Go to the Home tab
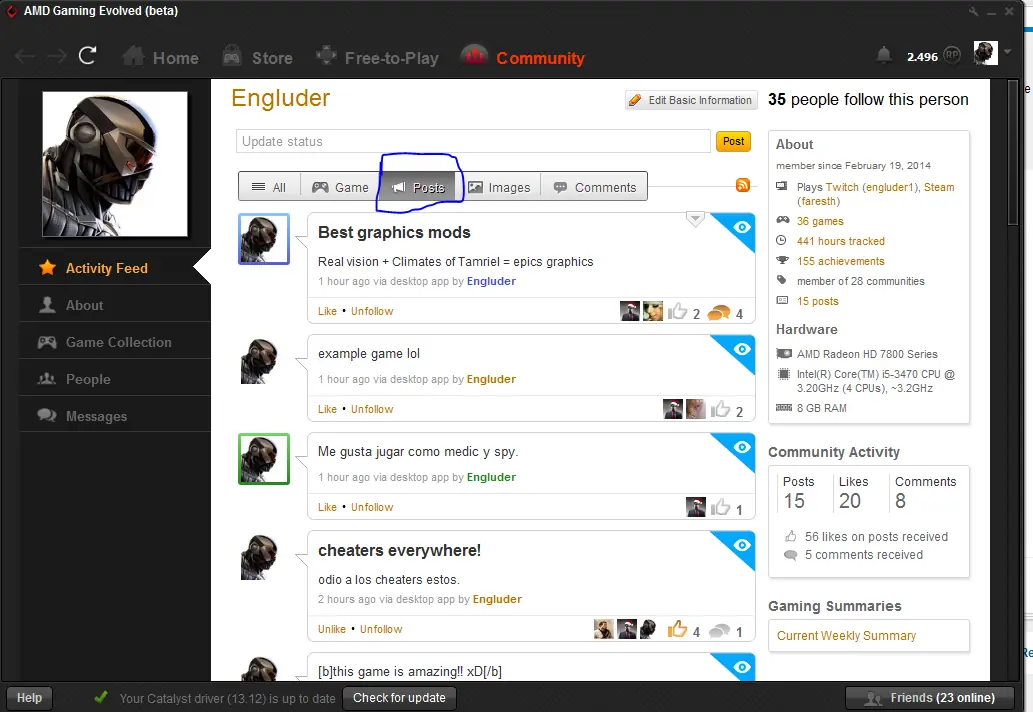Image resolution: width=1033 pixels, height=712 pixels. pos(160,57)
